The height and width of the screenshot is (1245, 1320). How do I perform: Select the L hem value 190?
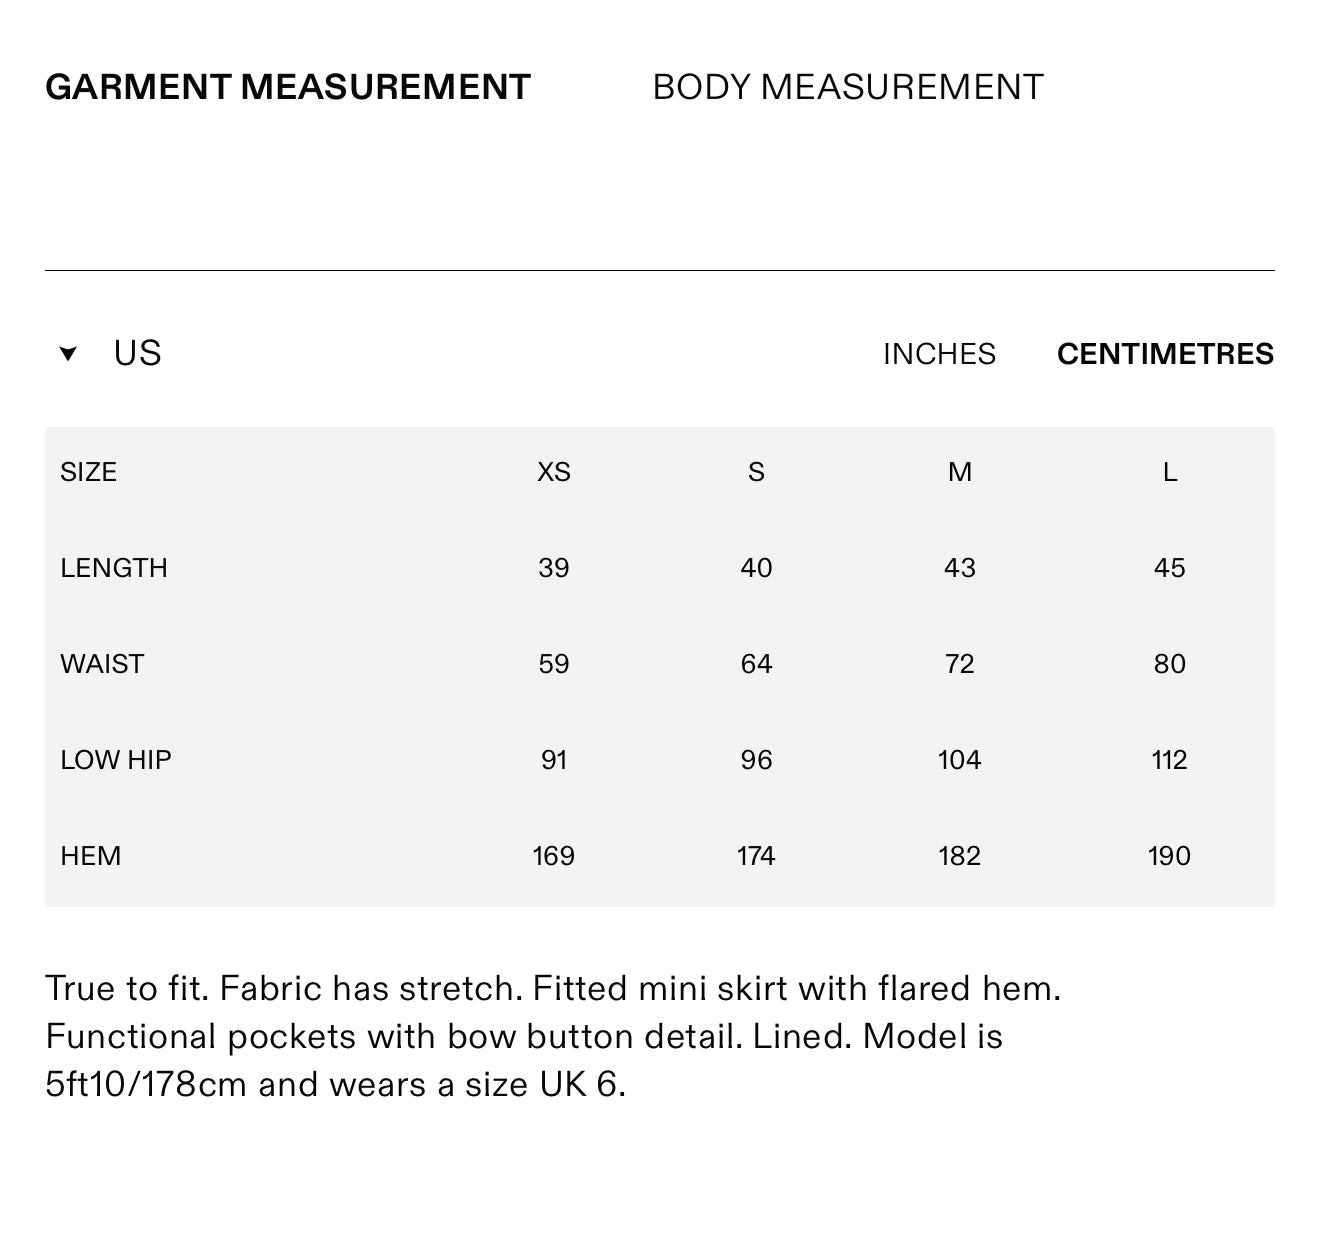coord(1169,856)
